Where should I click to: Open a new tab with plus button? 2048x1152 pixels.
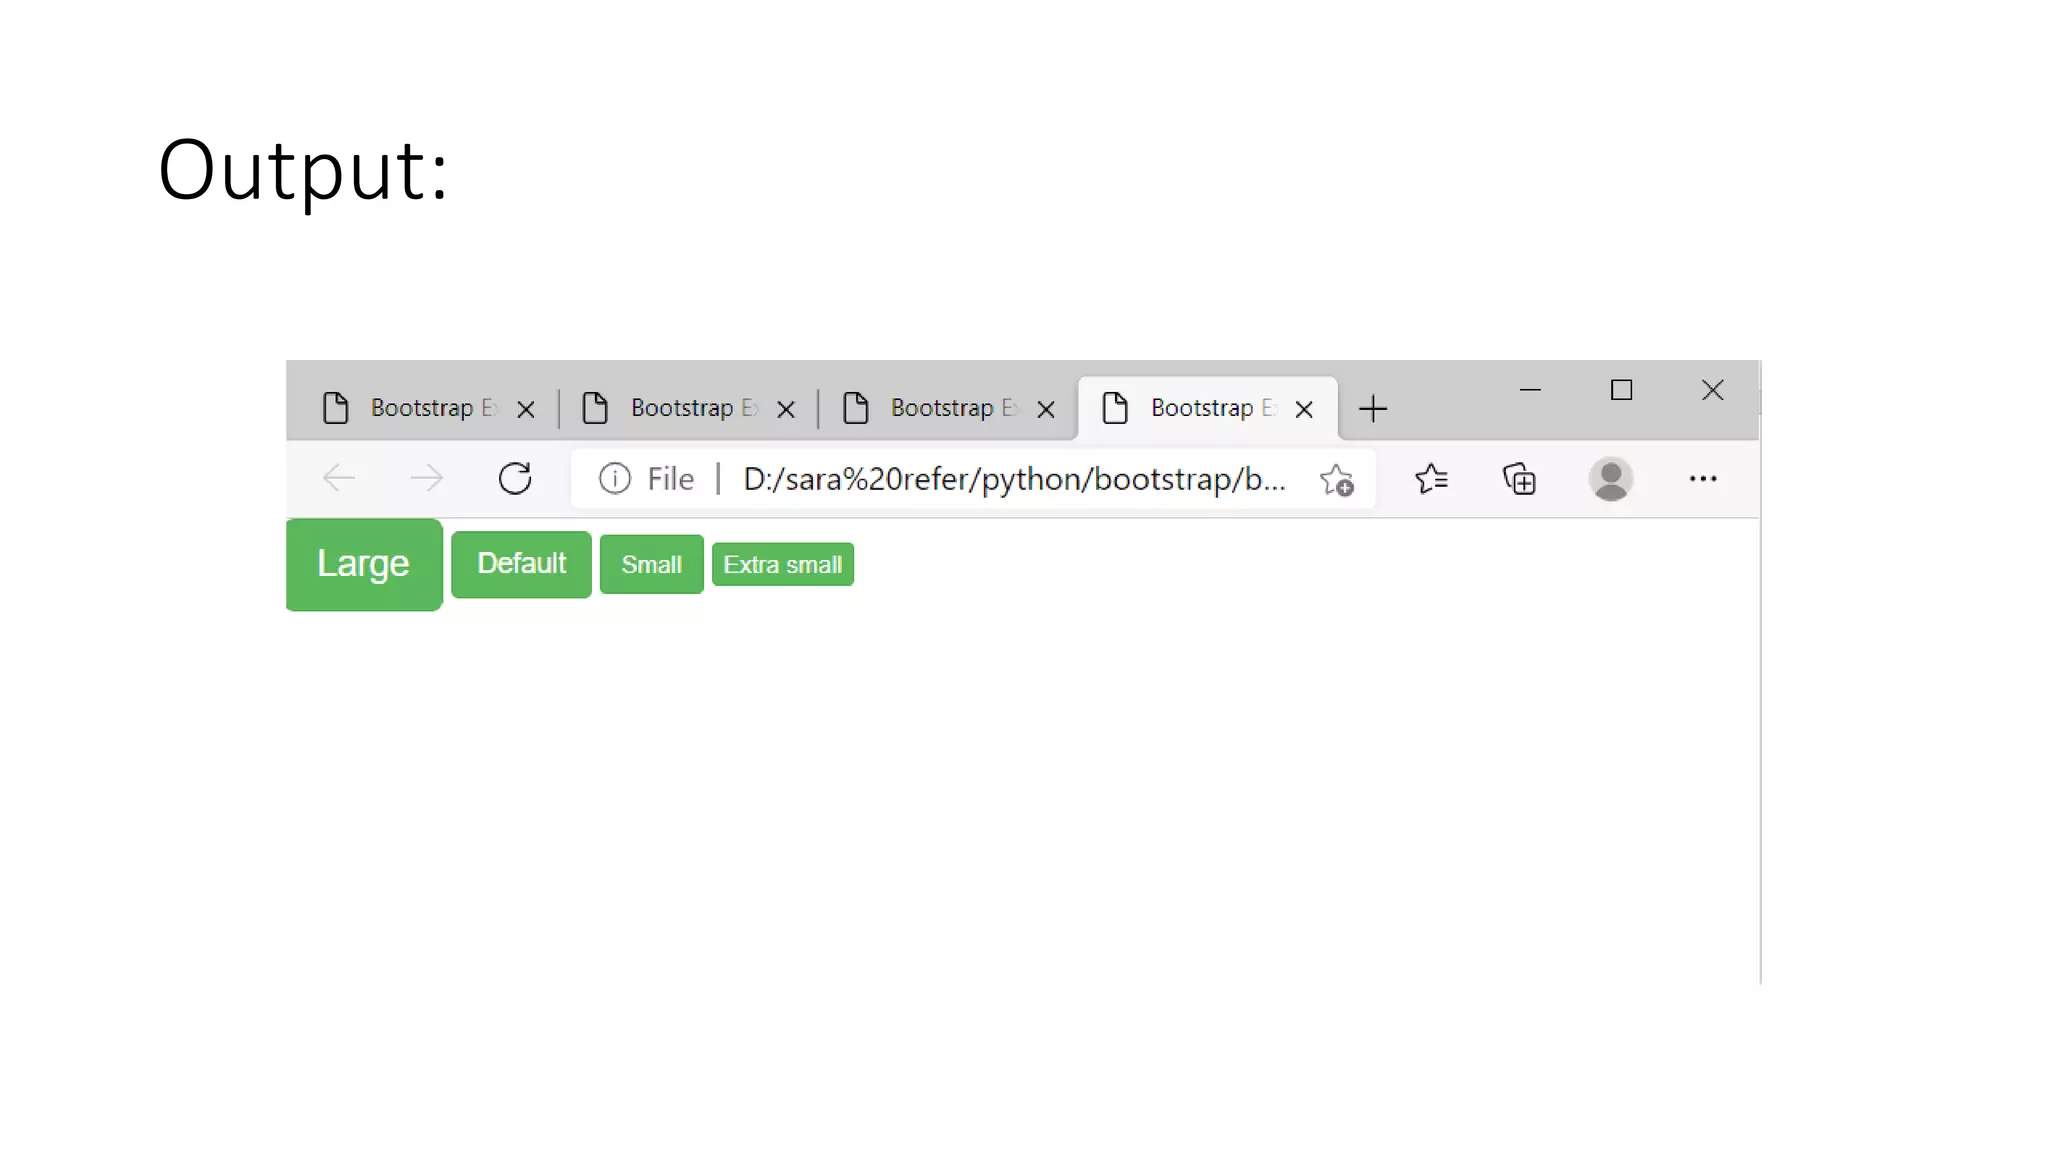pyautogui.click(x=1373, y=408)
